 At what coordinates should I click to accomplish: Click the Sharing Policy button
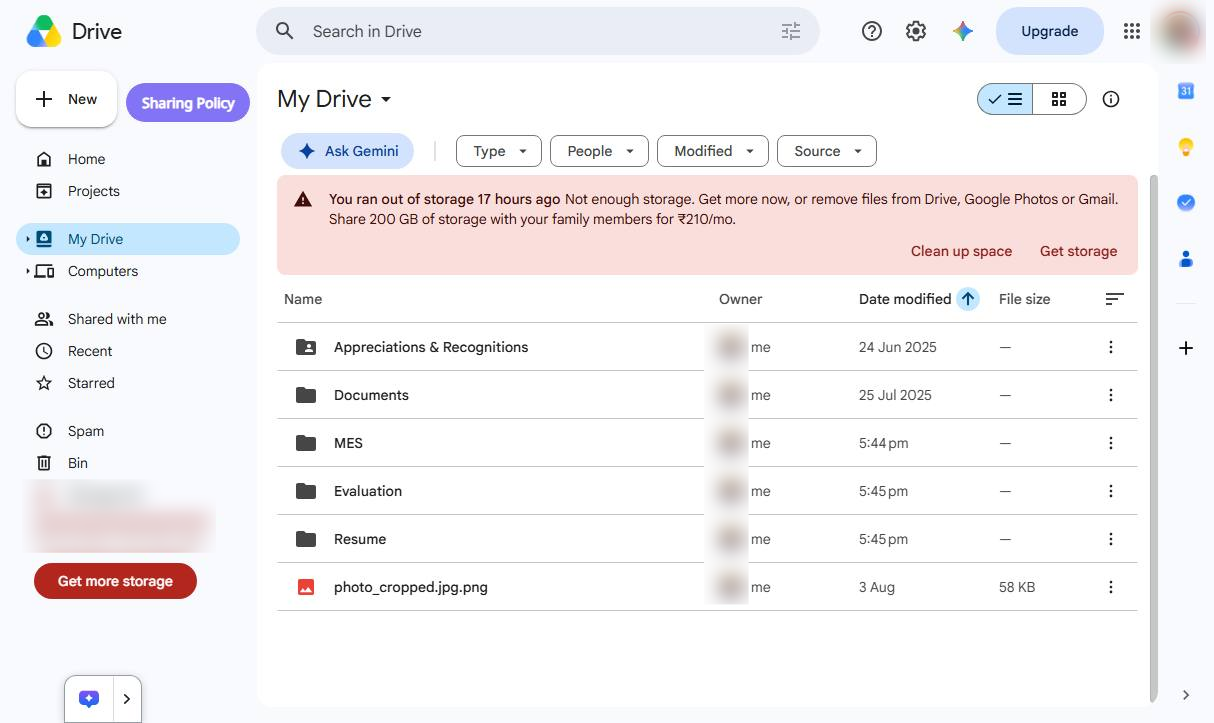(188, 102)
